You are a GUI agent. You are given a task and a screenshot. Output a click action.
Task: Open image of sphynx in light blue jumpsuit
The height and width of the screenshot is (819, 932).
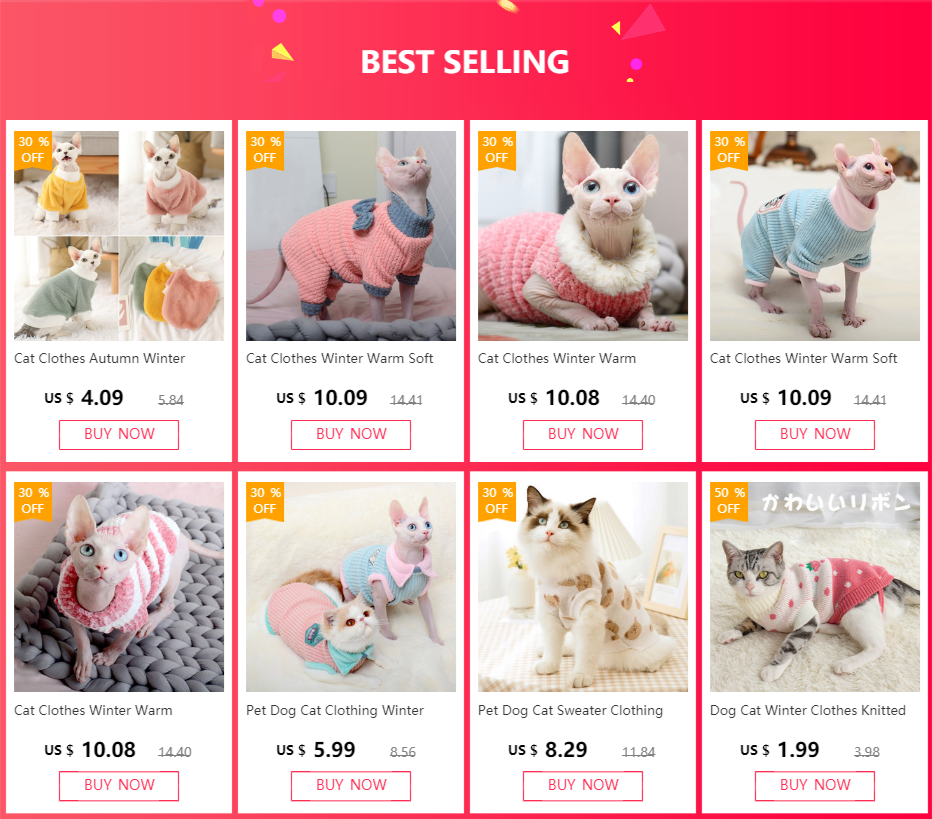point(815,236)
